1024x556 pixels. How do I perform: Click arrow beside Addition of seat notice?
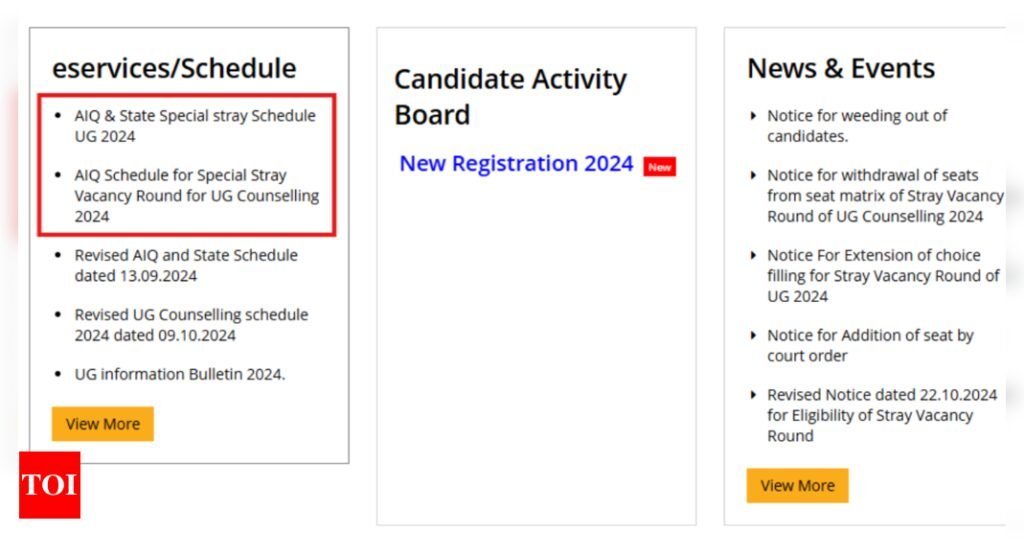[x=753, y=335]
